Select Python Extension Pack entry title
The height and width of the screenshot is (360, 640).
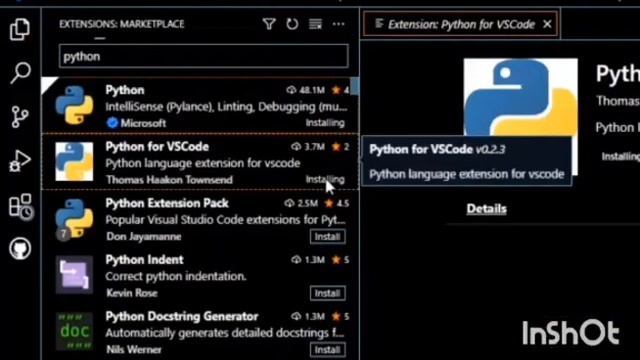click(167, 203)
